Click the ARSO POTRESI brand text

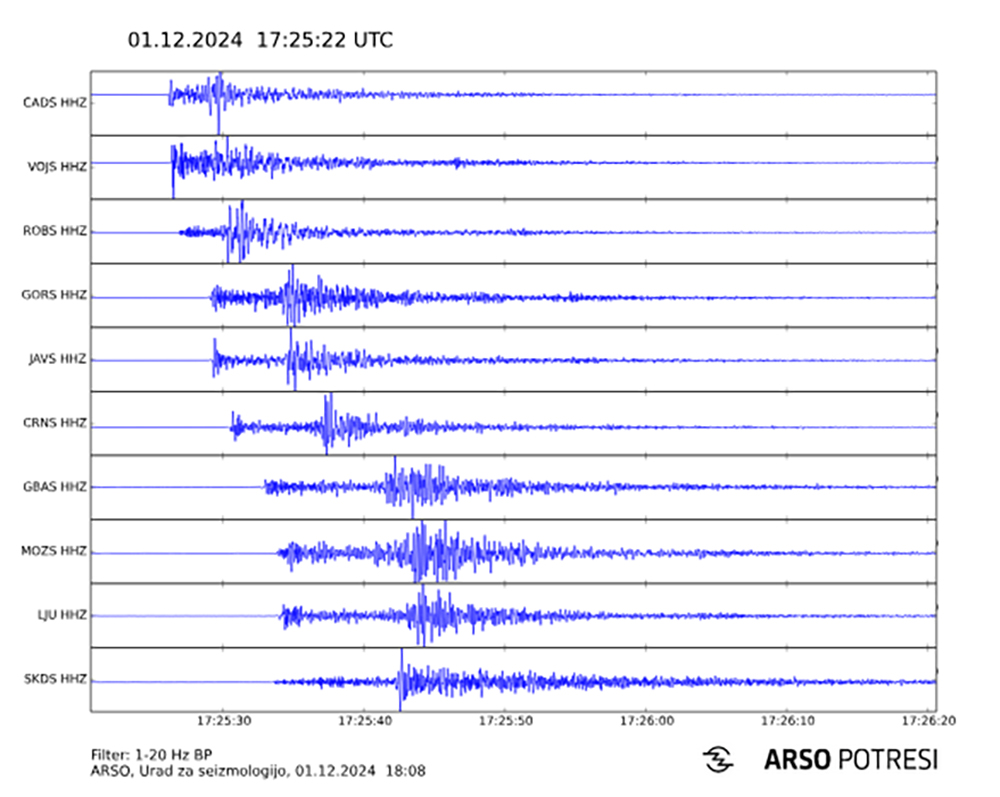tap(850, 759)
